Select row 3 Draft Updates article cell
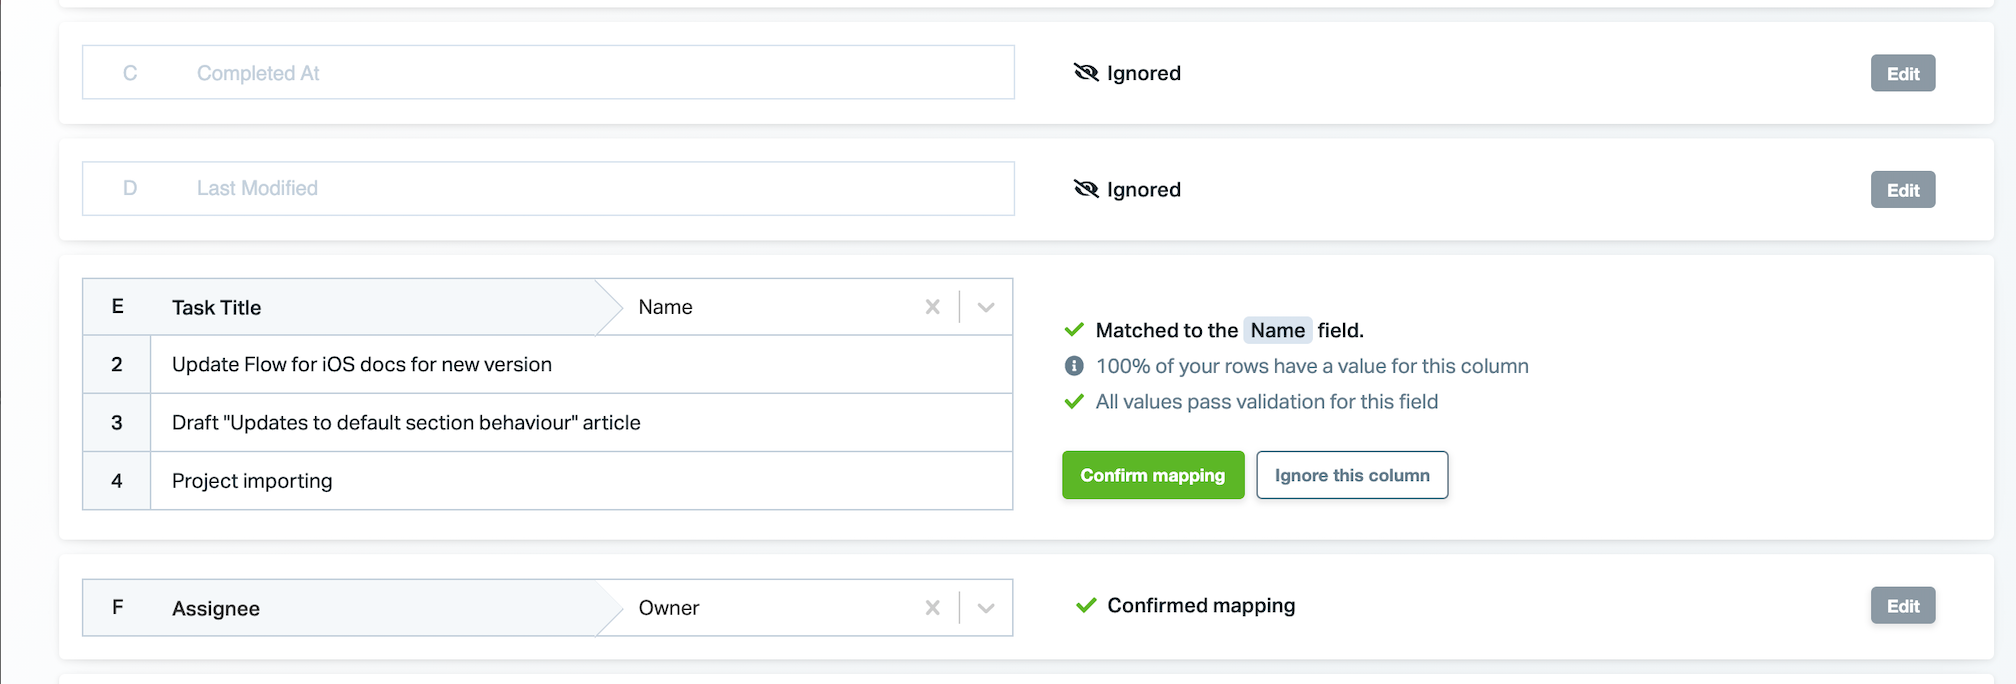2016x684 pixels. tap(581, 423)
